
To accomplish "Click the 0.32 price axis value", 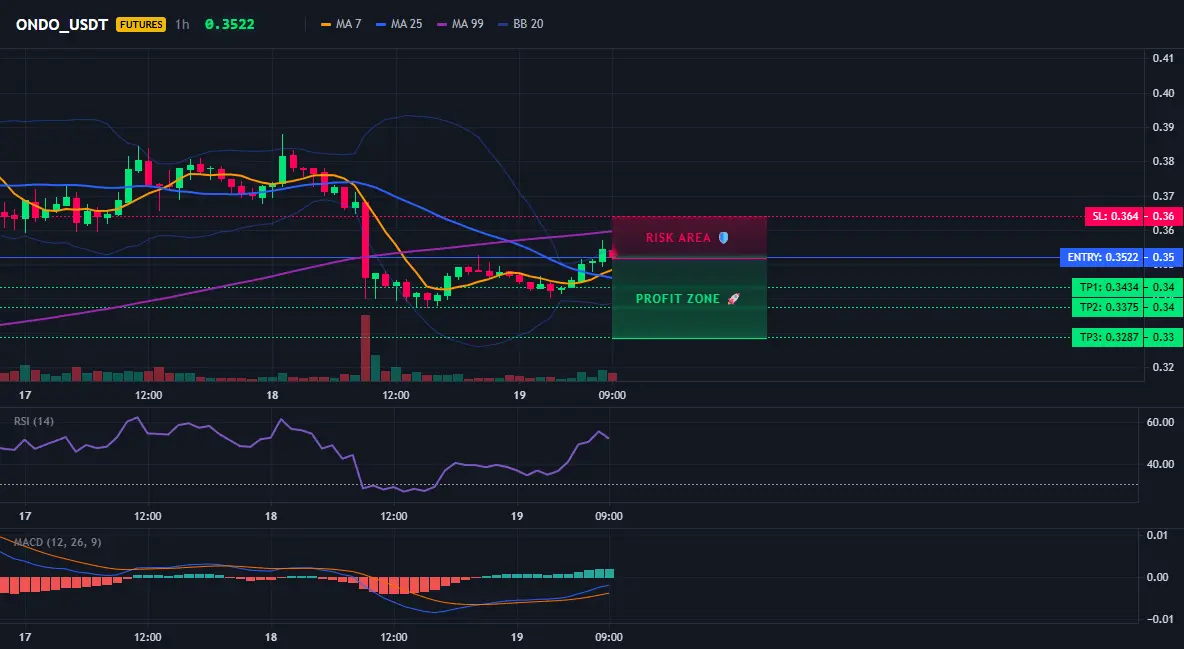I will click(1163, 367).
